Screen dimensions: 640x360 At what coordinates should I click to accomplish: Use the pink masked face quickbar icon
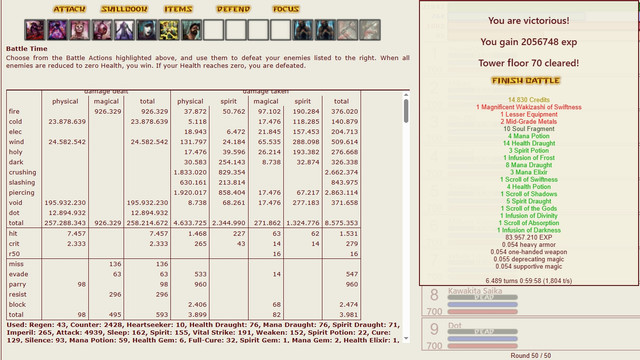[x=80, y=30]
